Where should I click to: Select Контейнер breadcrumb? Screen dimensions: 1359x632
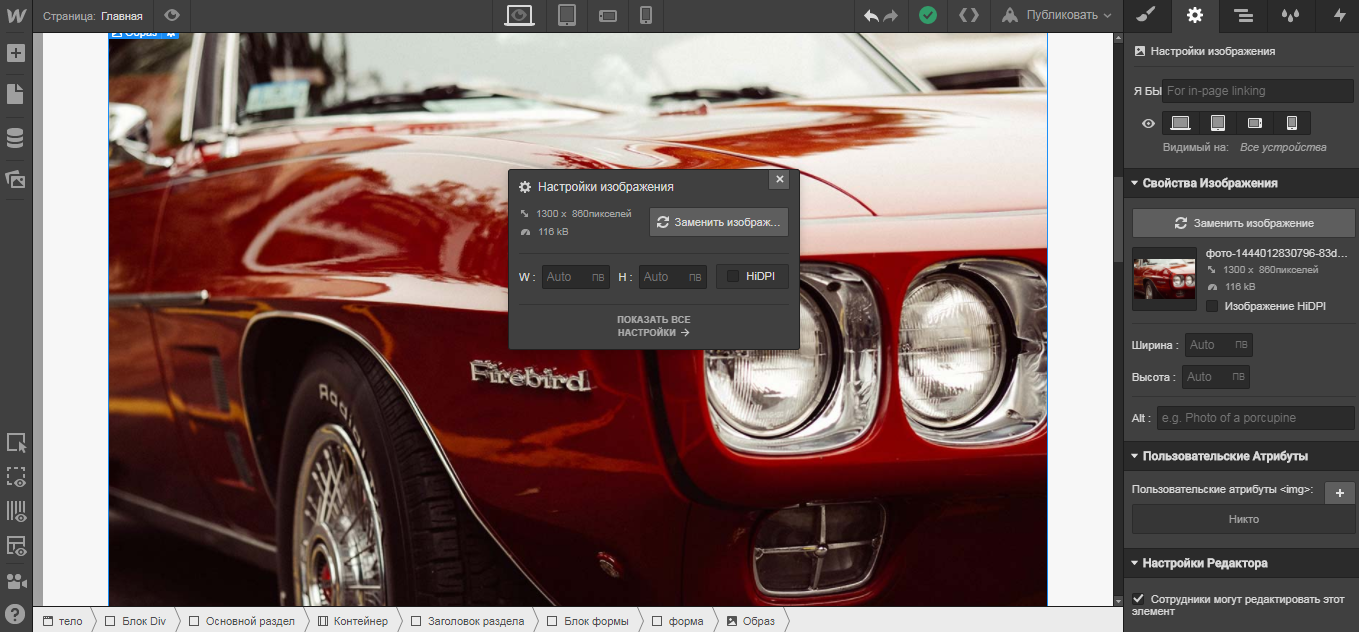pyautogui.click(x=352, y=621)
